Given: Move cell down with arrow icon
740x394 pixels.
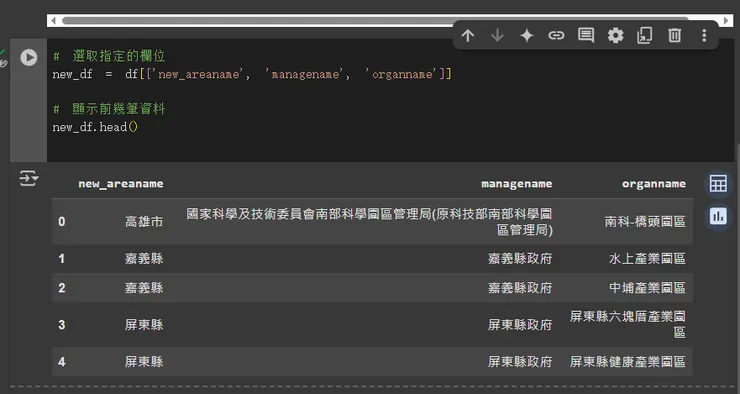Looking at the screenshot, I should click(x=497, y=35).
